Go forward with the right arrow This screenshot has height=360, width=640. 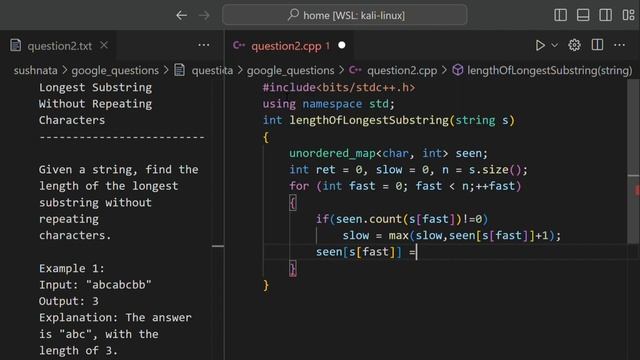pyautogui.click(x=204, y=16)
